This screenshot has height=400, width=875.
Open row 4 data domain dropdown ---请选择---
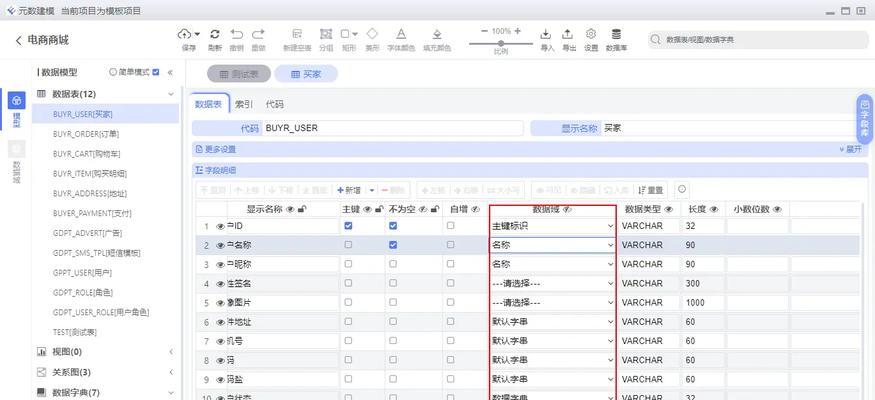click(552, 283)
